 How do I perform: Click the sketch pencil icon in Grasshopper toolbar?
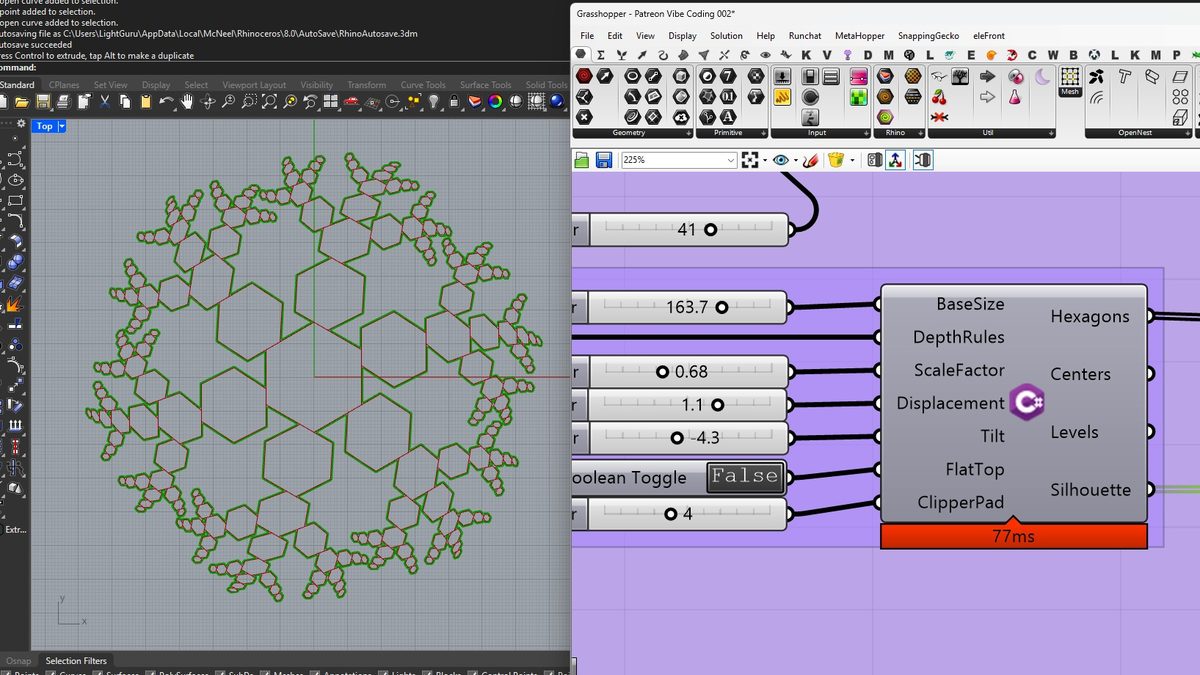pos(810,160)
